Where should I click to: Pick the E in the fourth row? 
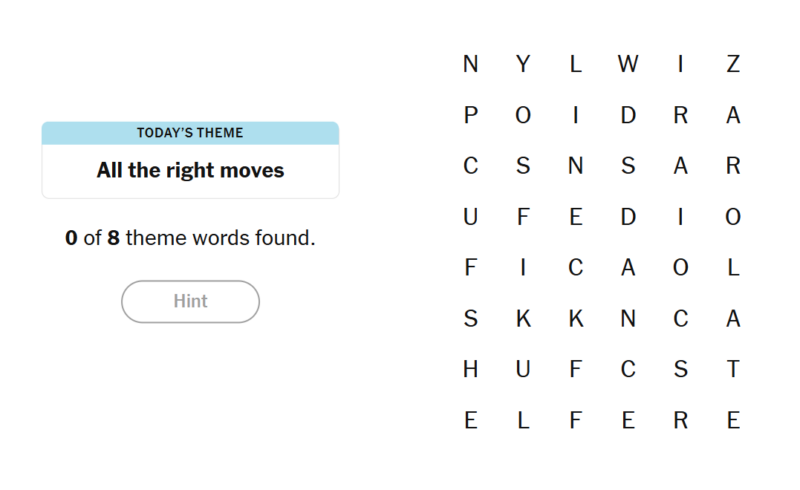pos(576,217)
